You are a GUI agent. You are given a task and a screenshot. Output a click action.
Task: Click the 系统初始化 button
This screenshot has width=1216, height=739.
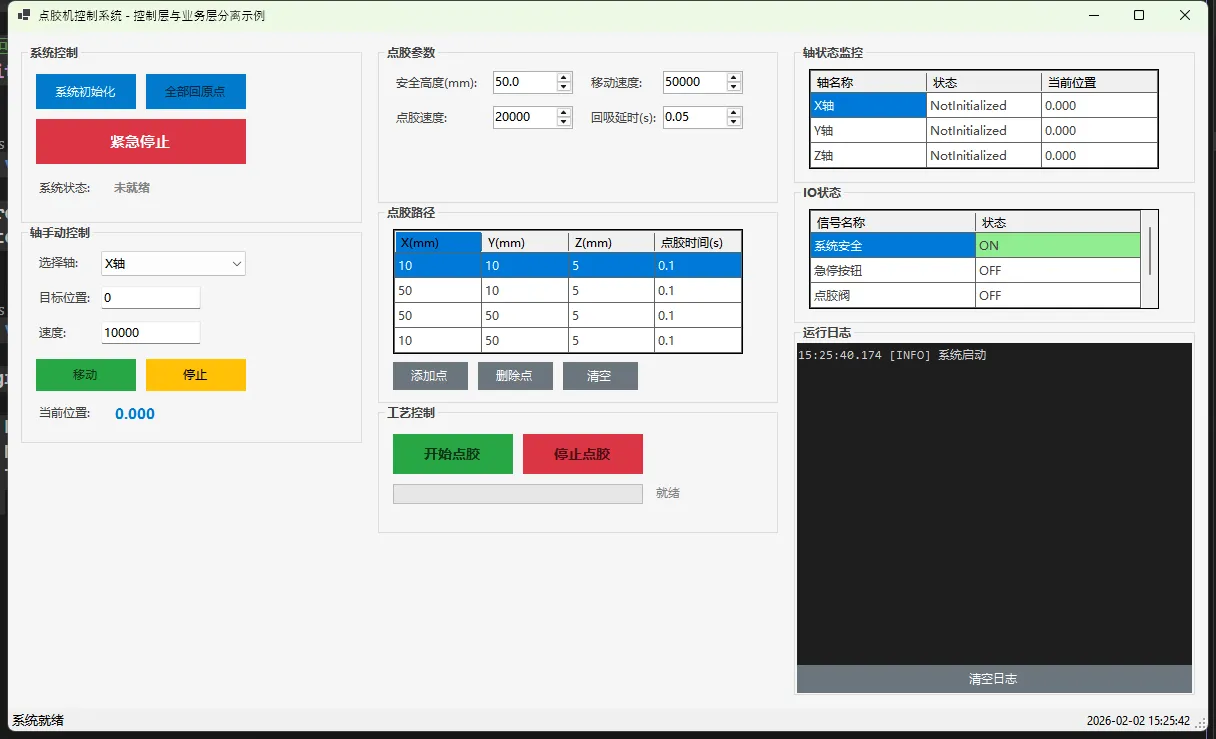coord(85,91)
